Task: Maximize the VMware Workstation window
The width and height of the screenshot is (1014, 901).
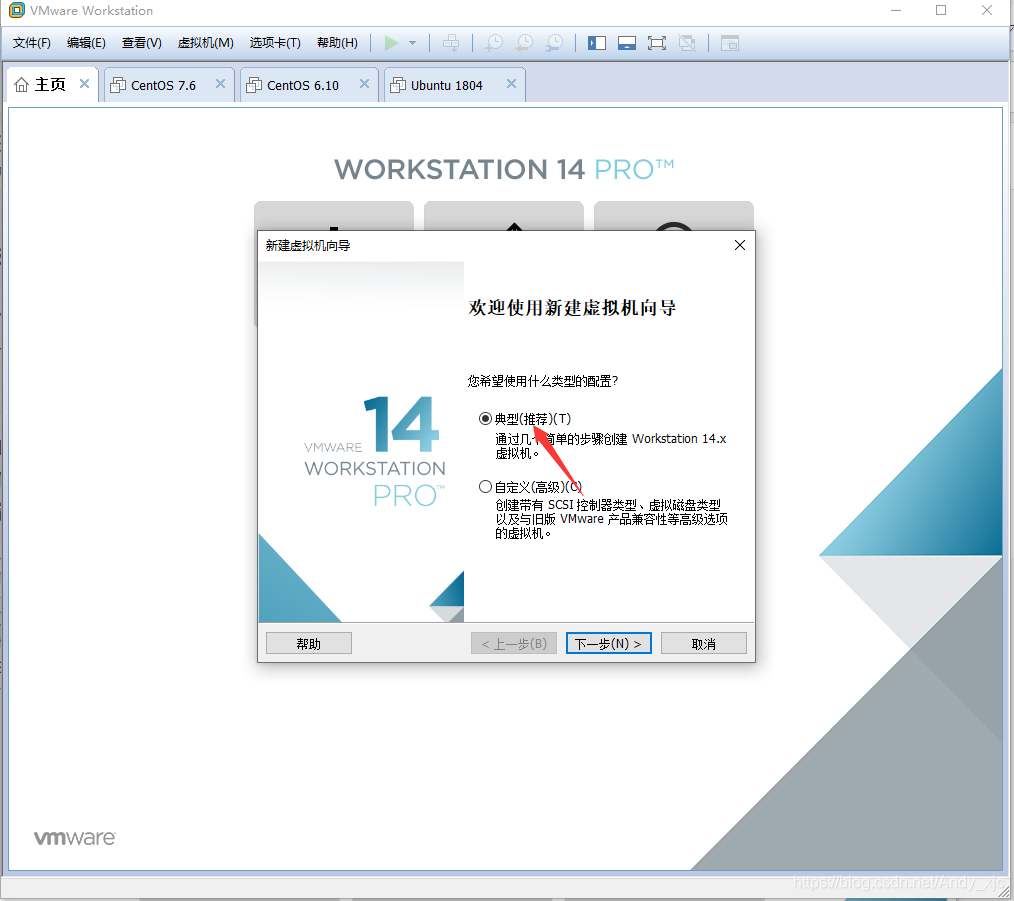Action: click(x=941, y=10)
